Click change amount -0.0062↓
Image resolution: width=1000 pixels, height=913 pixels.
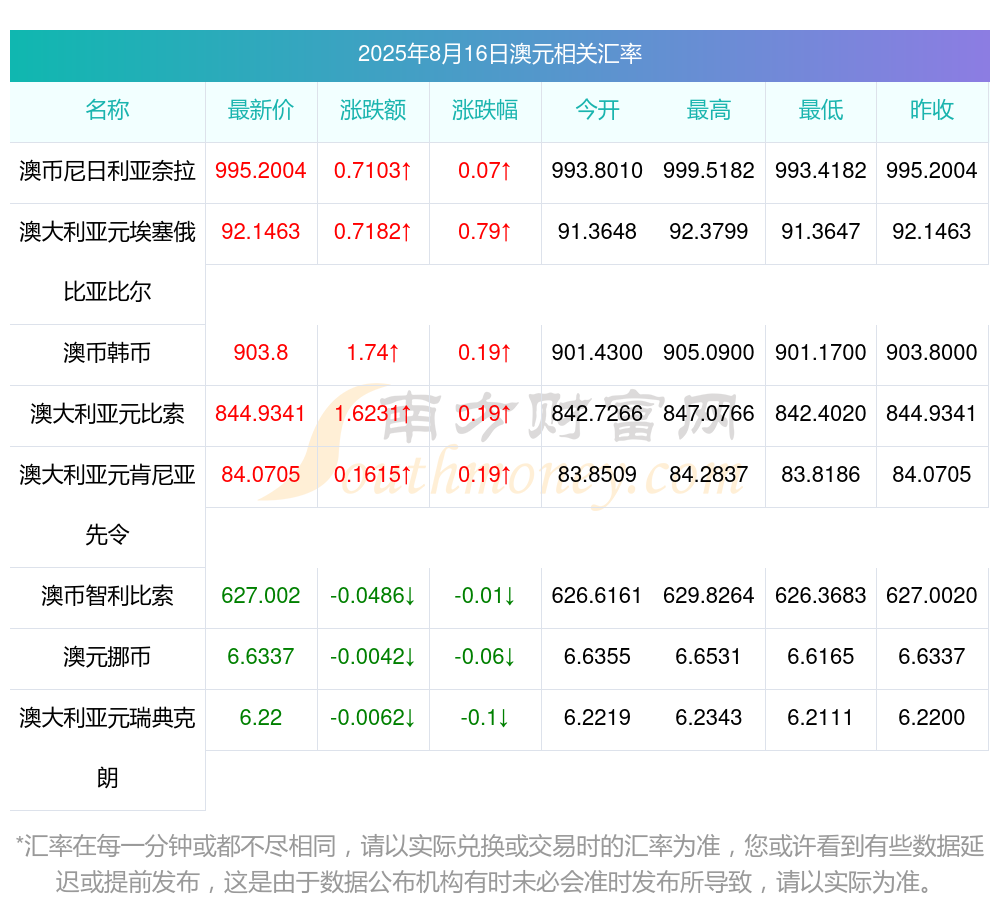pos(373,718)
